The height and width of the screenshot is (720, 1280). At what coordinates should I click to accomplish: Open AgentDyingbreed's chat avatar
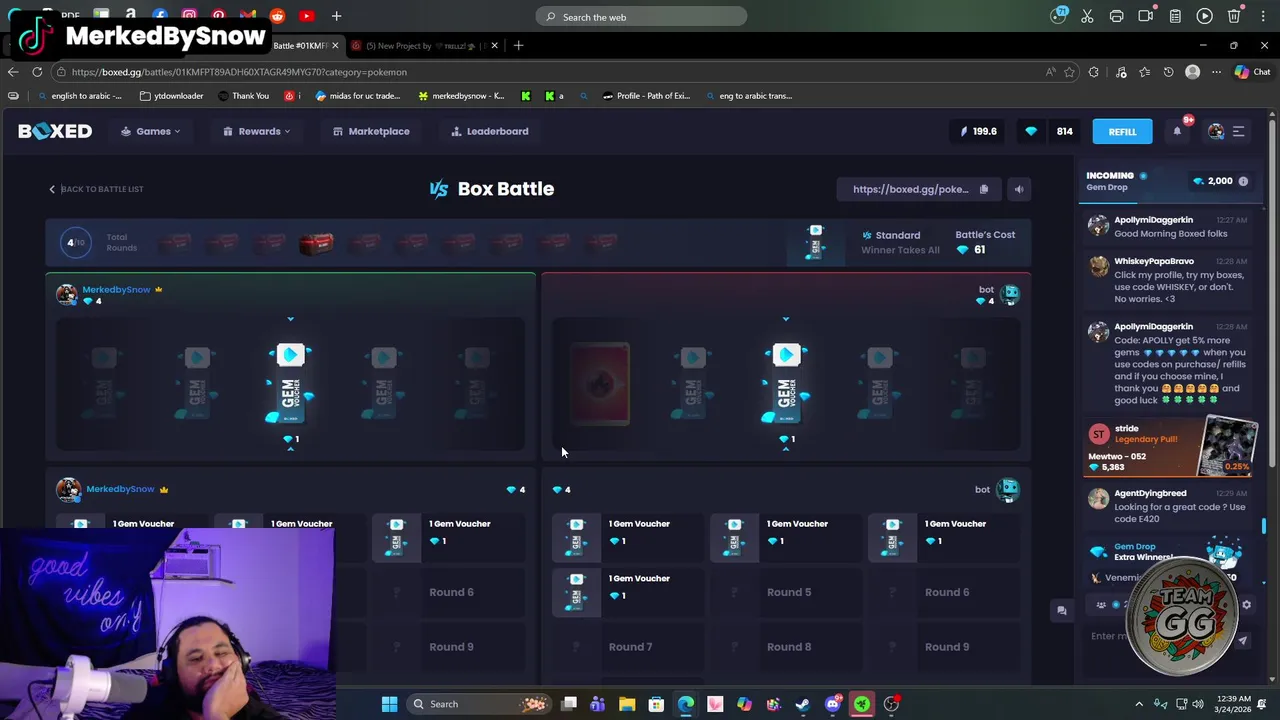[1098, 498]
